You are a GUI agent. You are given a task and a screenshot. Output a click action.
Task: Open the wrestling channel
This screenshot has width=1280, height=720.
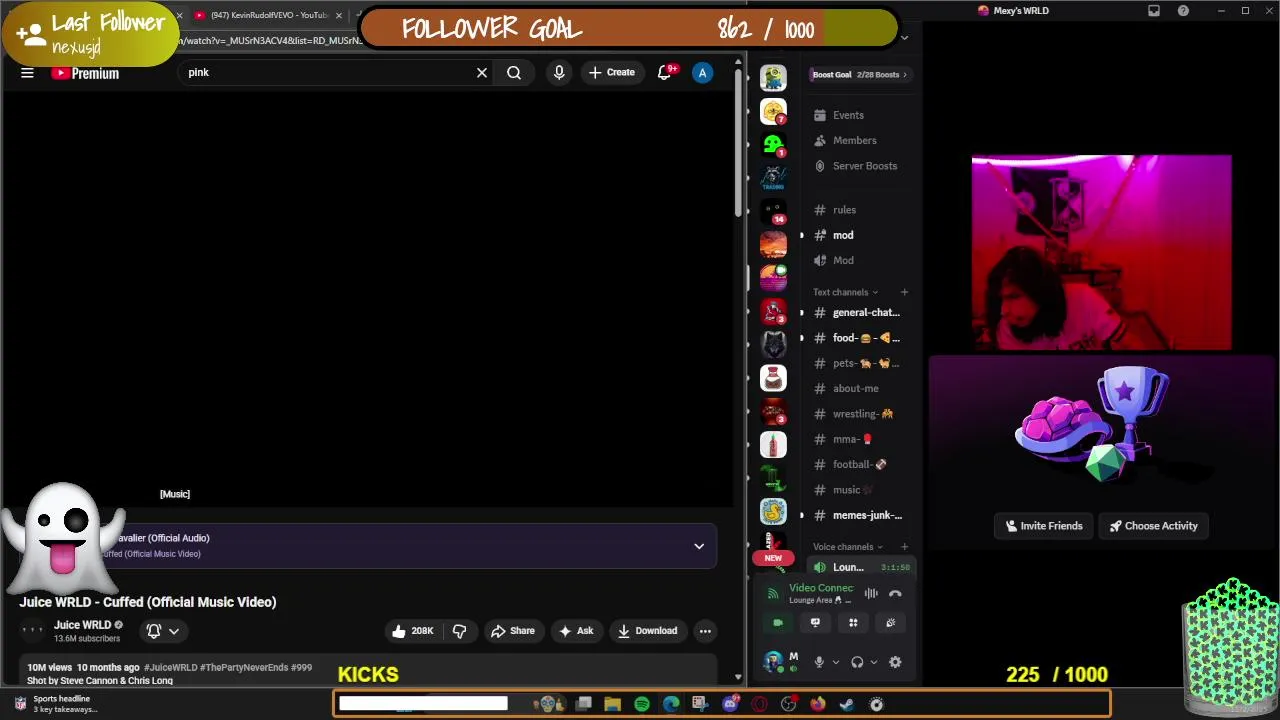pos(862,414)
